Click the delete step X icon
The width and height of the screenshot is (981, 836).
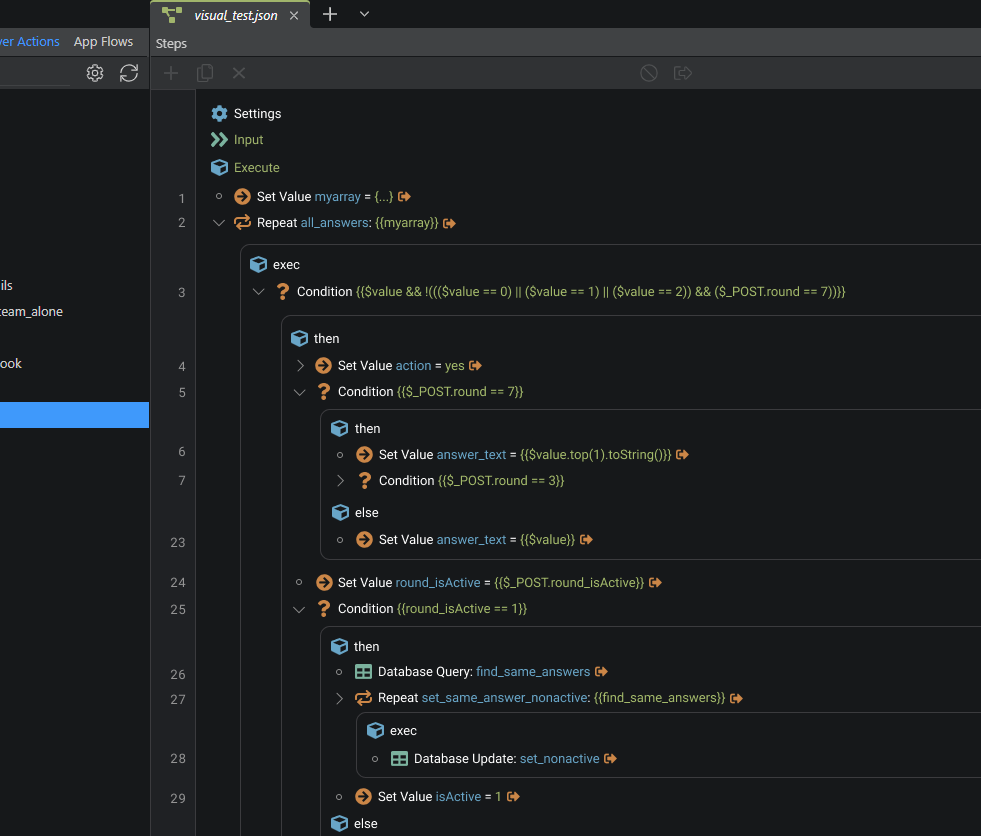click(x=239, y=73)
